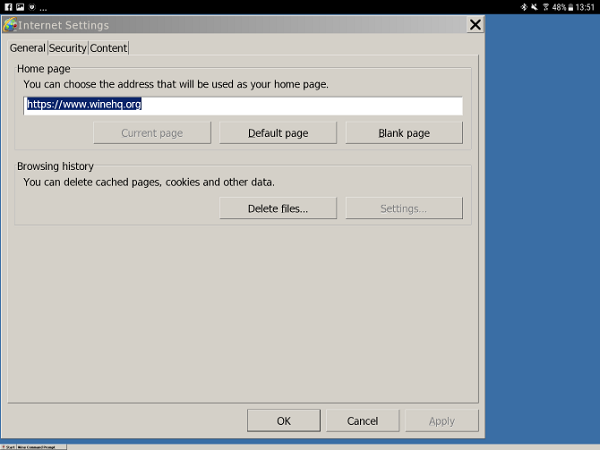
Task: Close the Internet Settings window
Action: pos(474,25)
